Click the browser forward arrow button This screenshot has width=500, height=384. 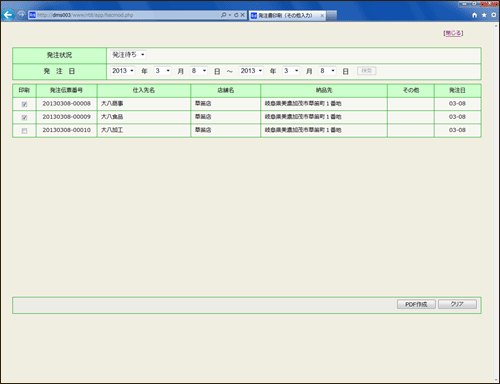click(x=21, y=15)
